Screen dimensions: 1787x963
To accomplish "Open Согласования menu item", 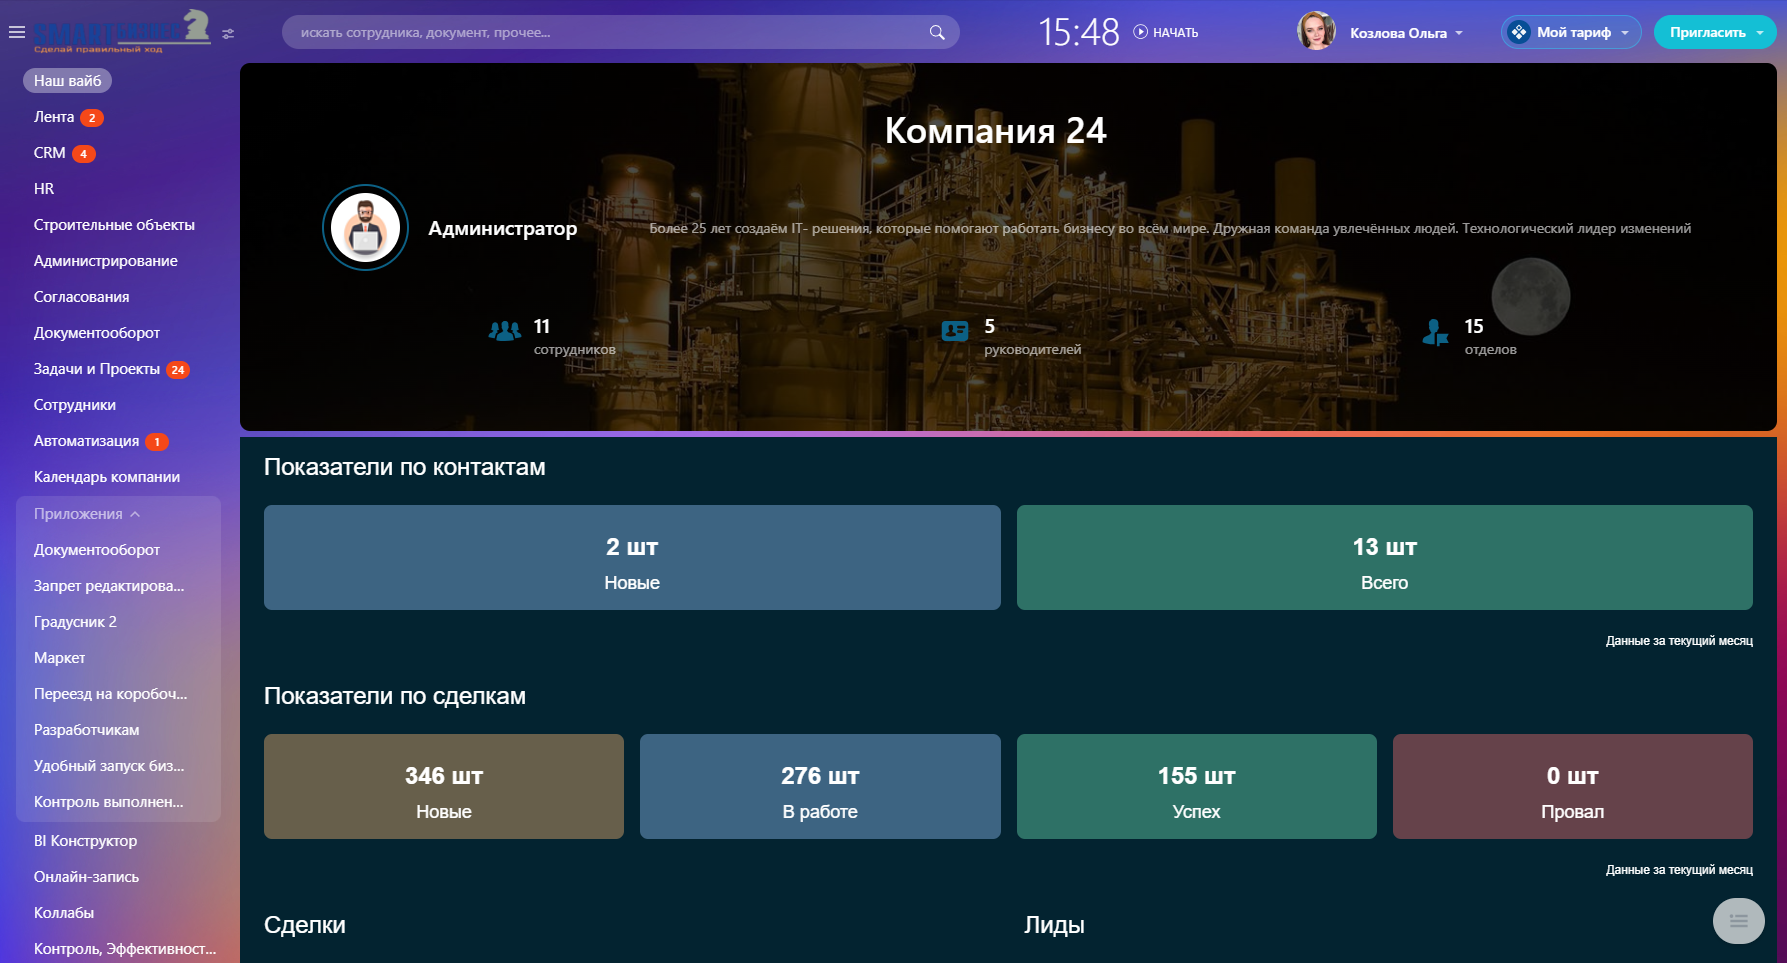I will click(x=81, y=297).
